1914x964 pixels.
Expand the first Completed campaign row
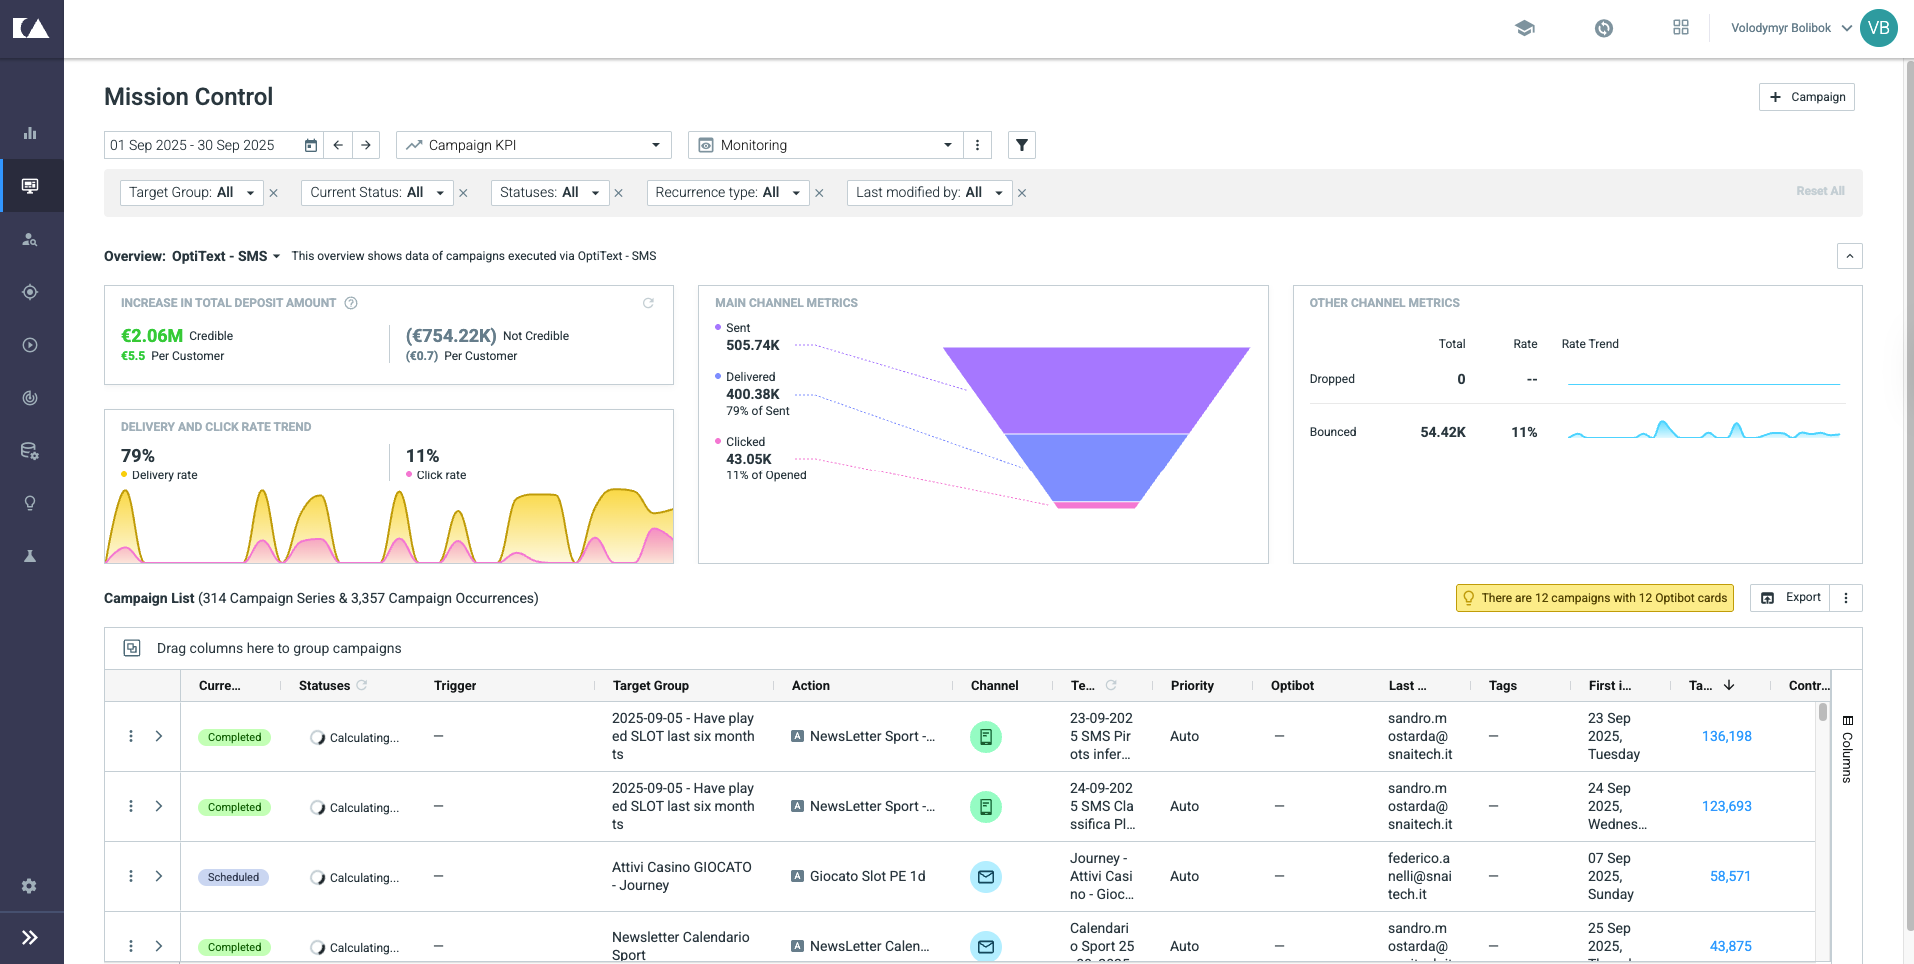click(158, 736)
